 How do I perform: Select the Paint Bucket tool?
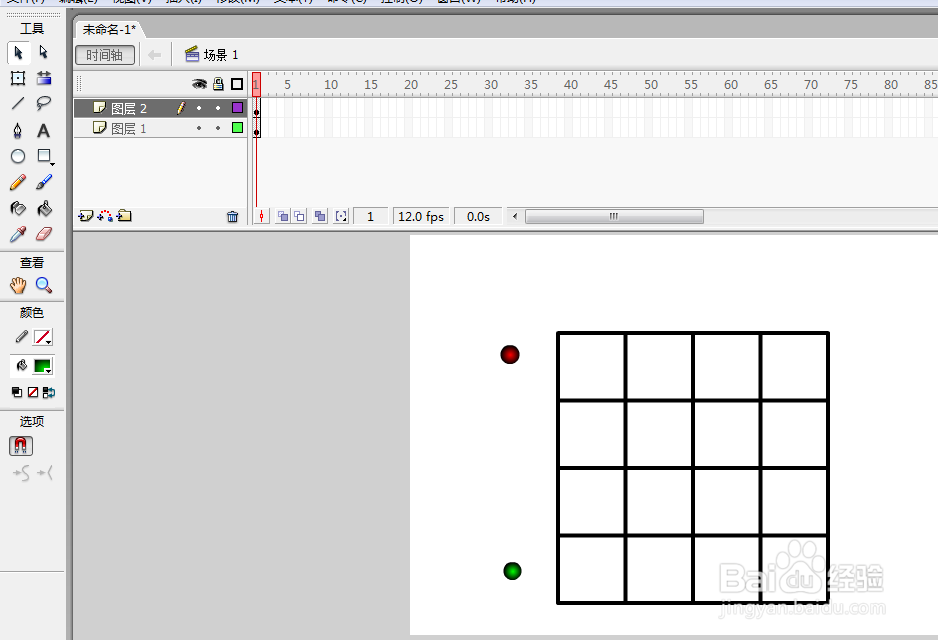point(44,208)
